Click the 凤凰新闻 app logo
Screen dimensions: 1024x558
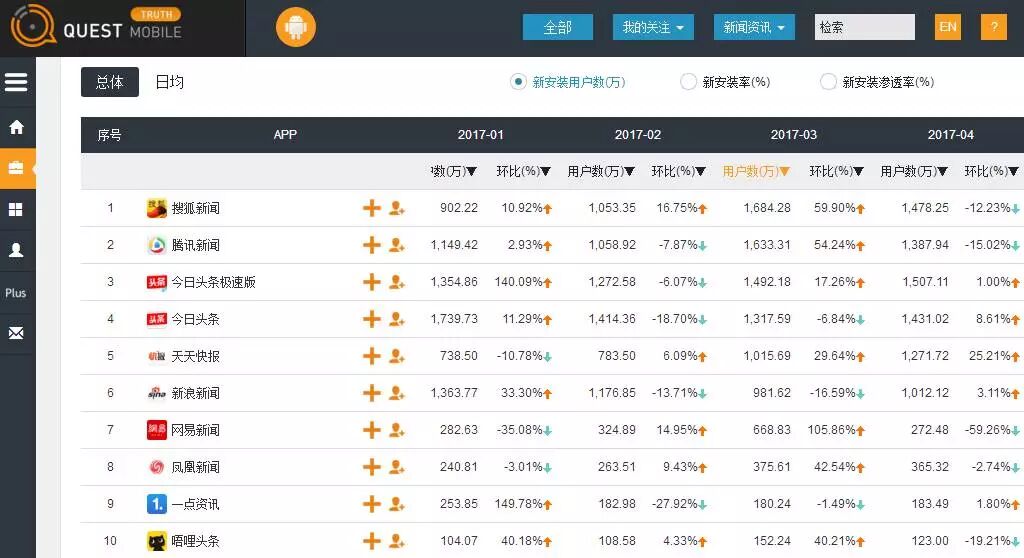tap(157, 467)
